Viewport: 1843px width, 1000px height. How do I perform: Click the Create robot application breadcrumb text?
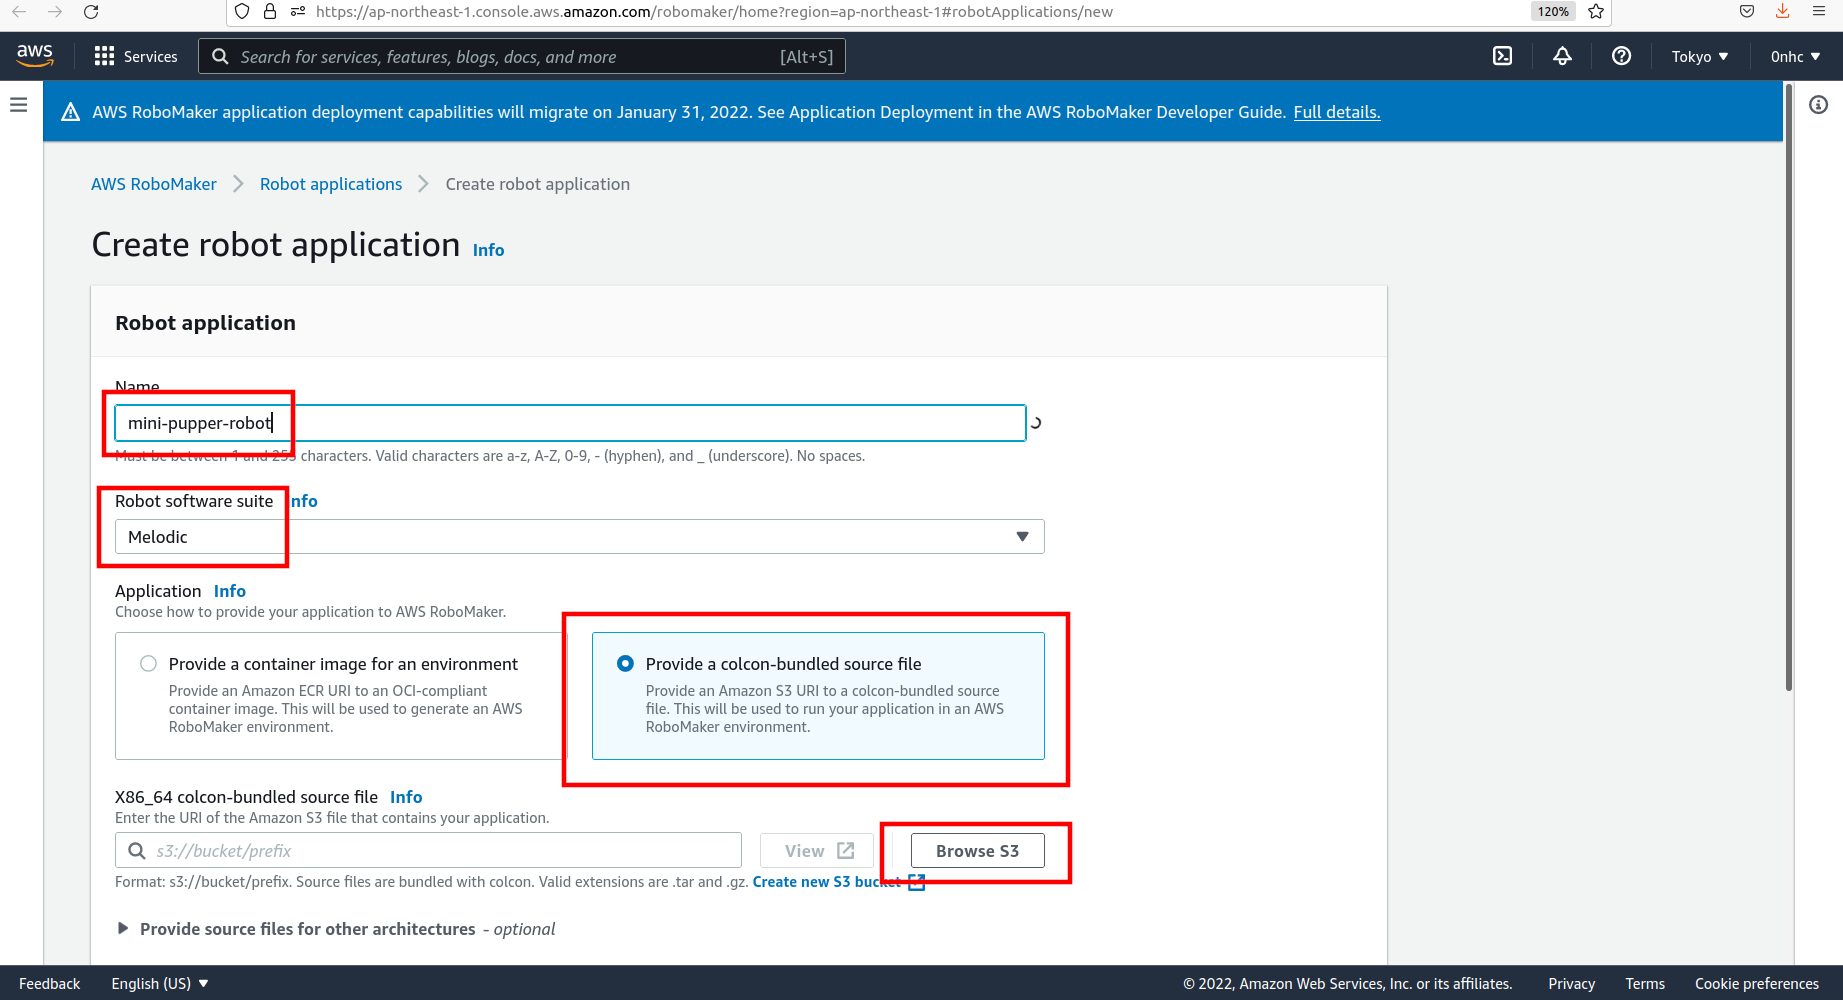[x=537, y=184]
